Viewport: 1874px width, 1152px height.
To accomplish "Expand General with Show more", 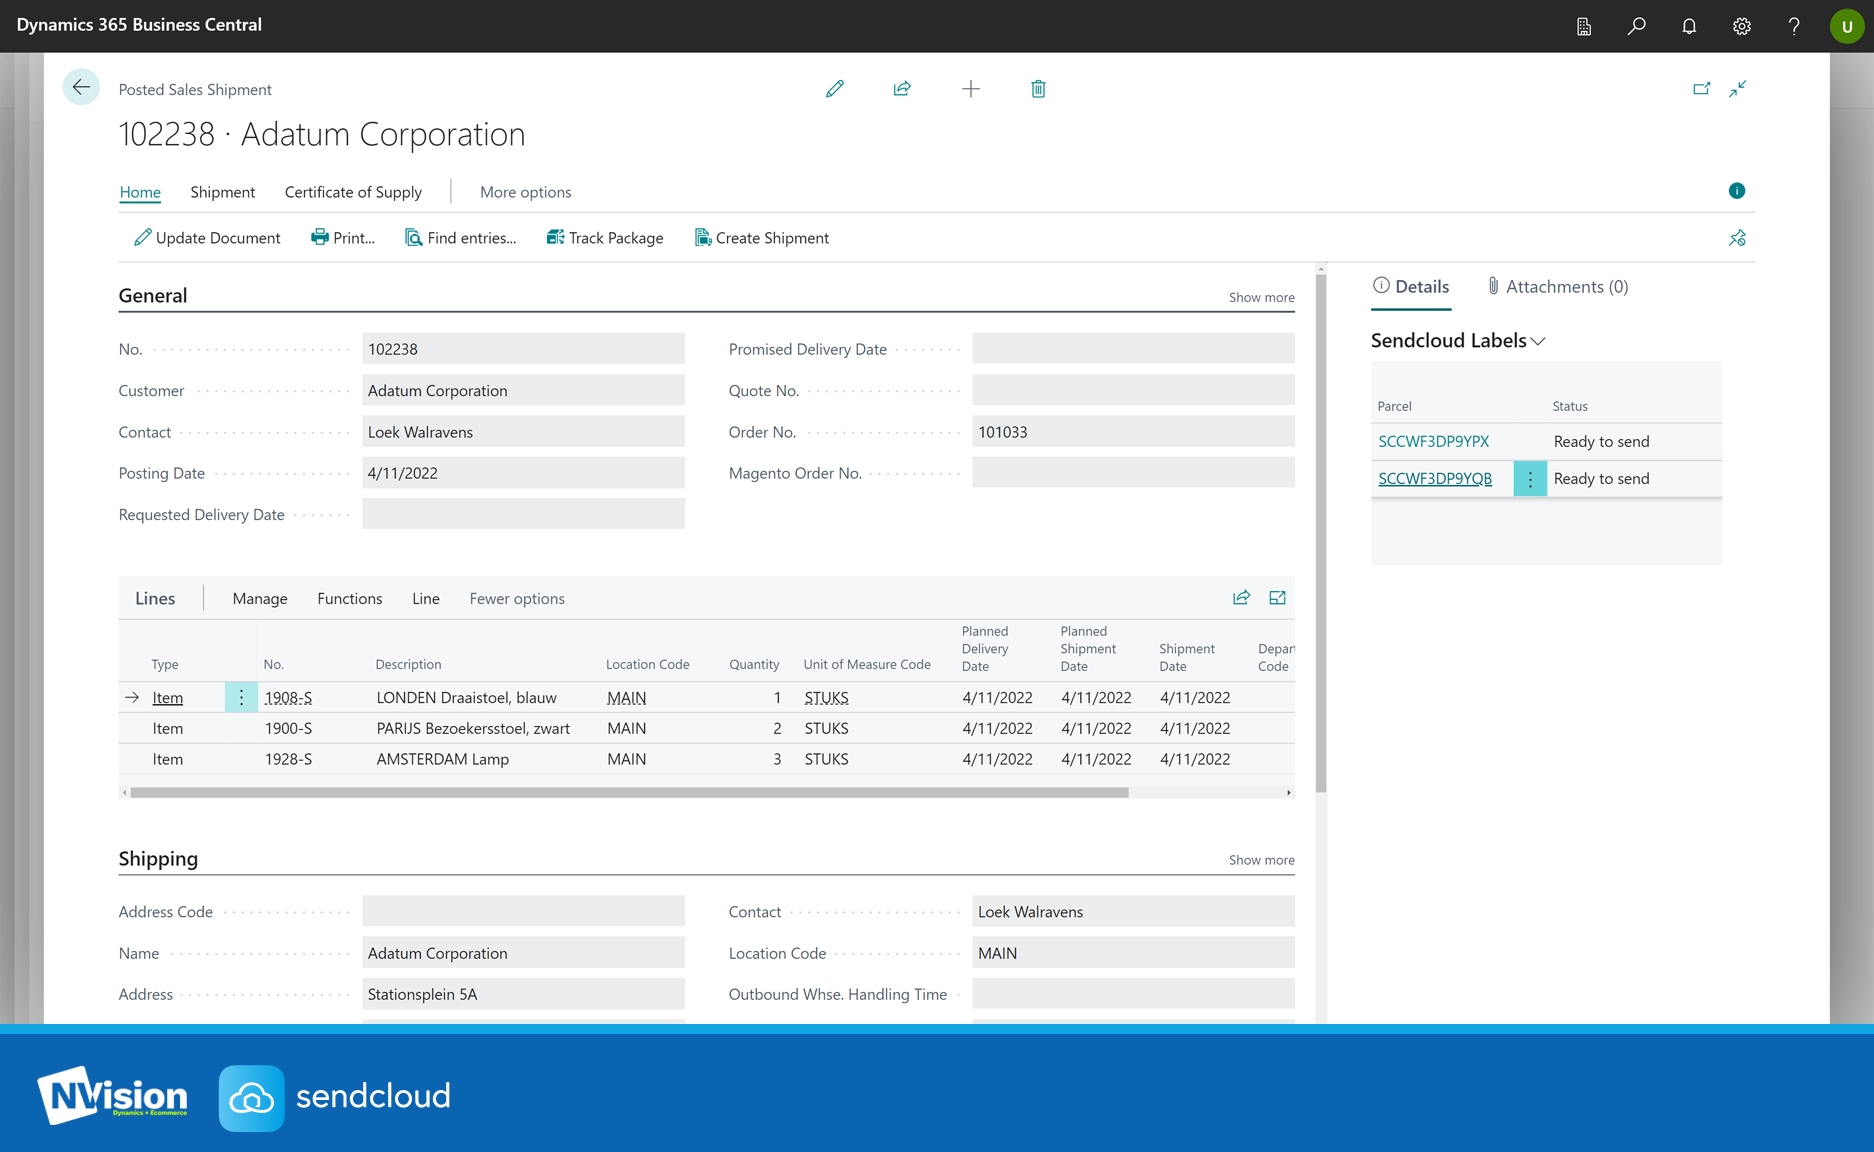I will pyautogui.click(x=1261, y=297).
